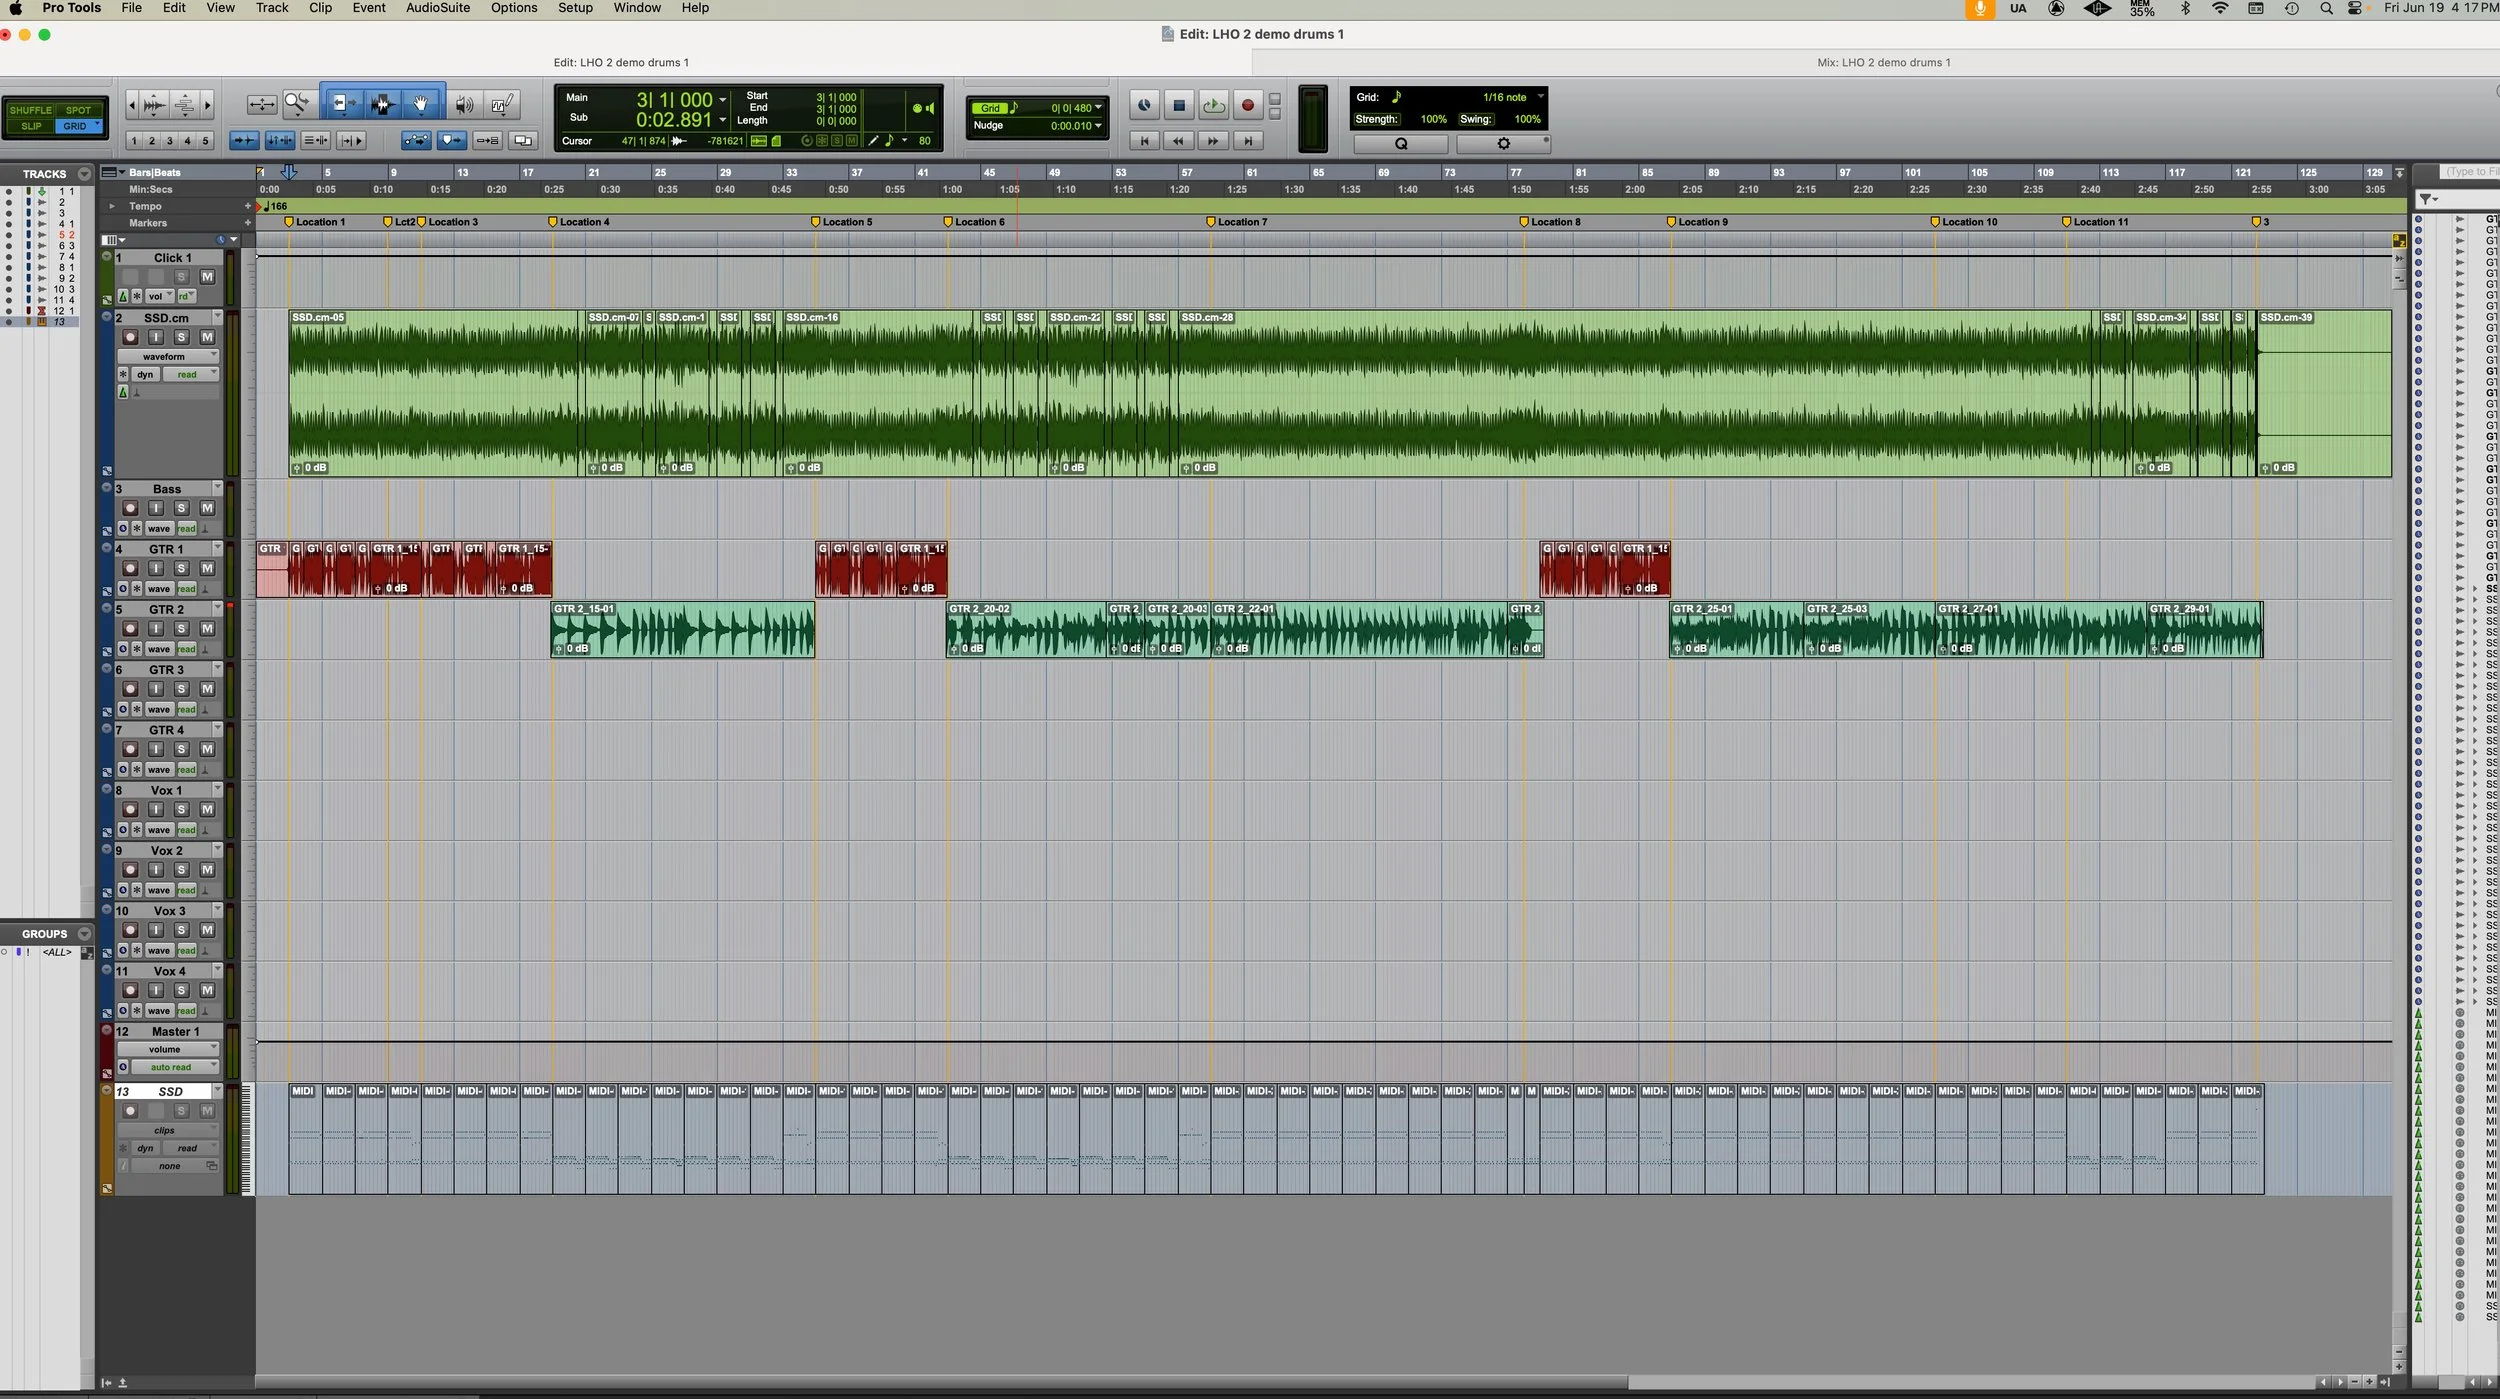The image size is (2500, 1399).
Task: Open SSD.cm automation mode read dropdown
Action: (x=190, y=375)
